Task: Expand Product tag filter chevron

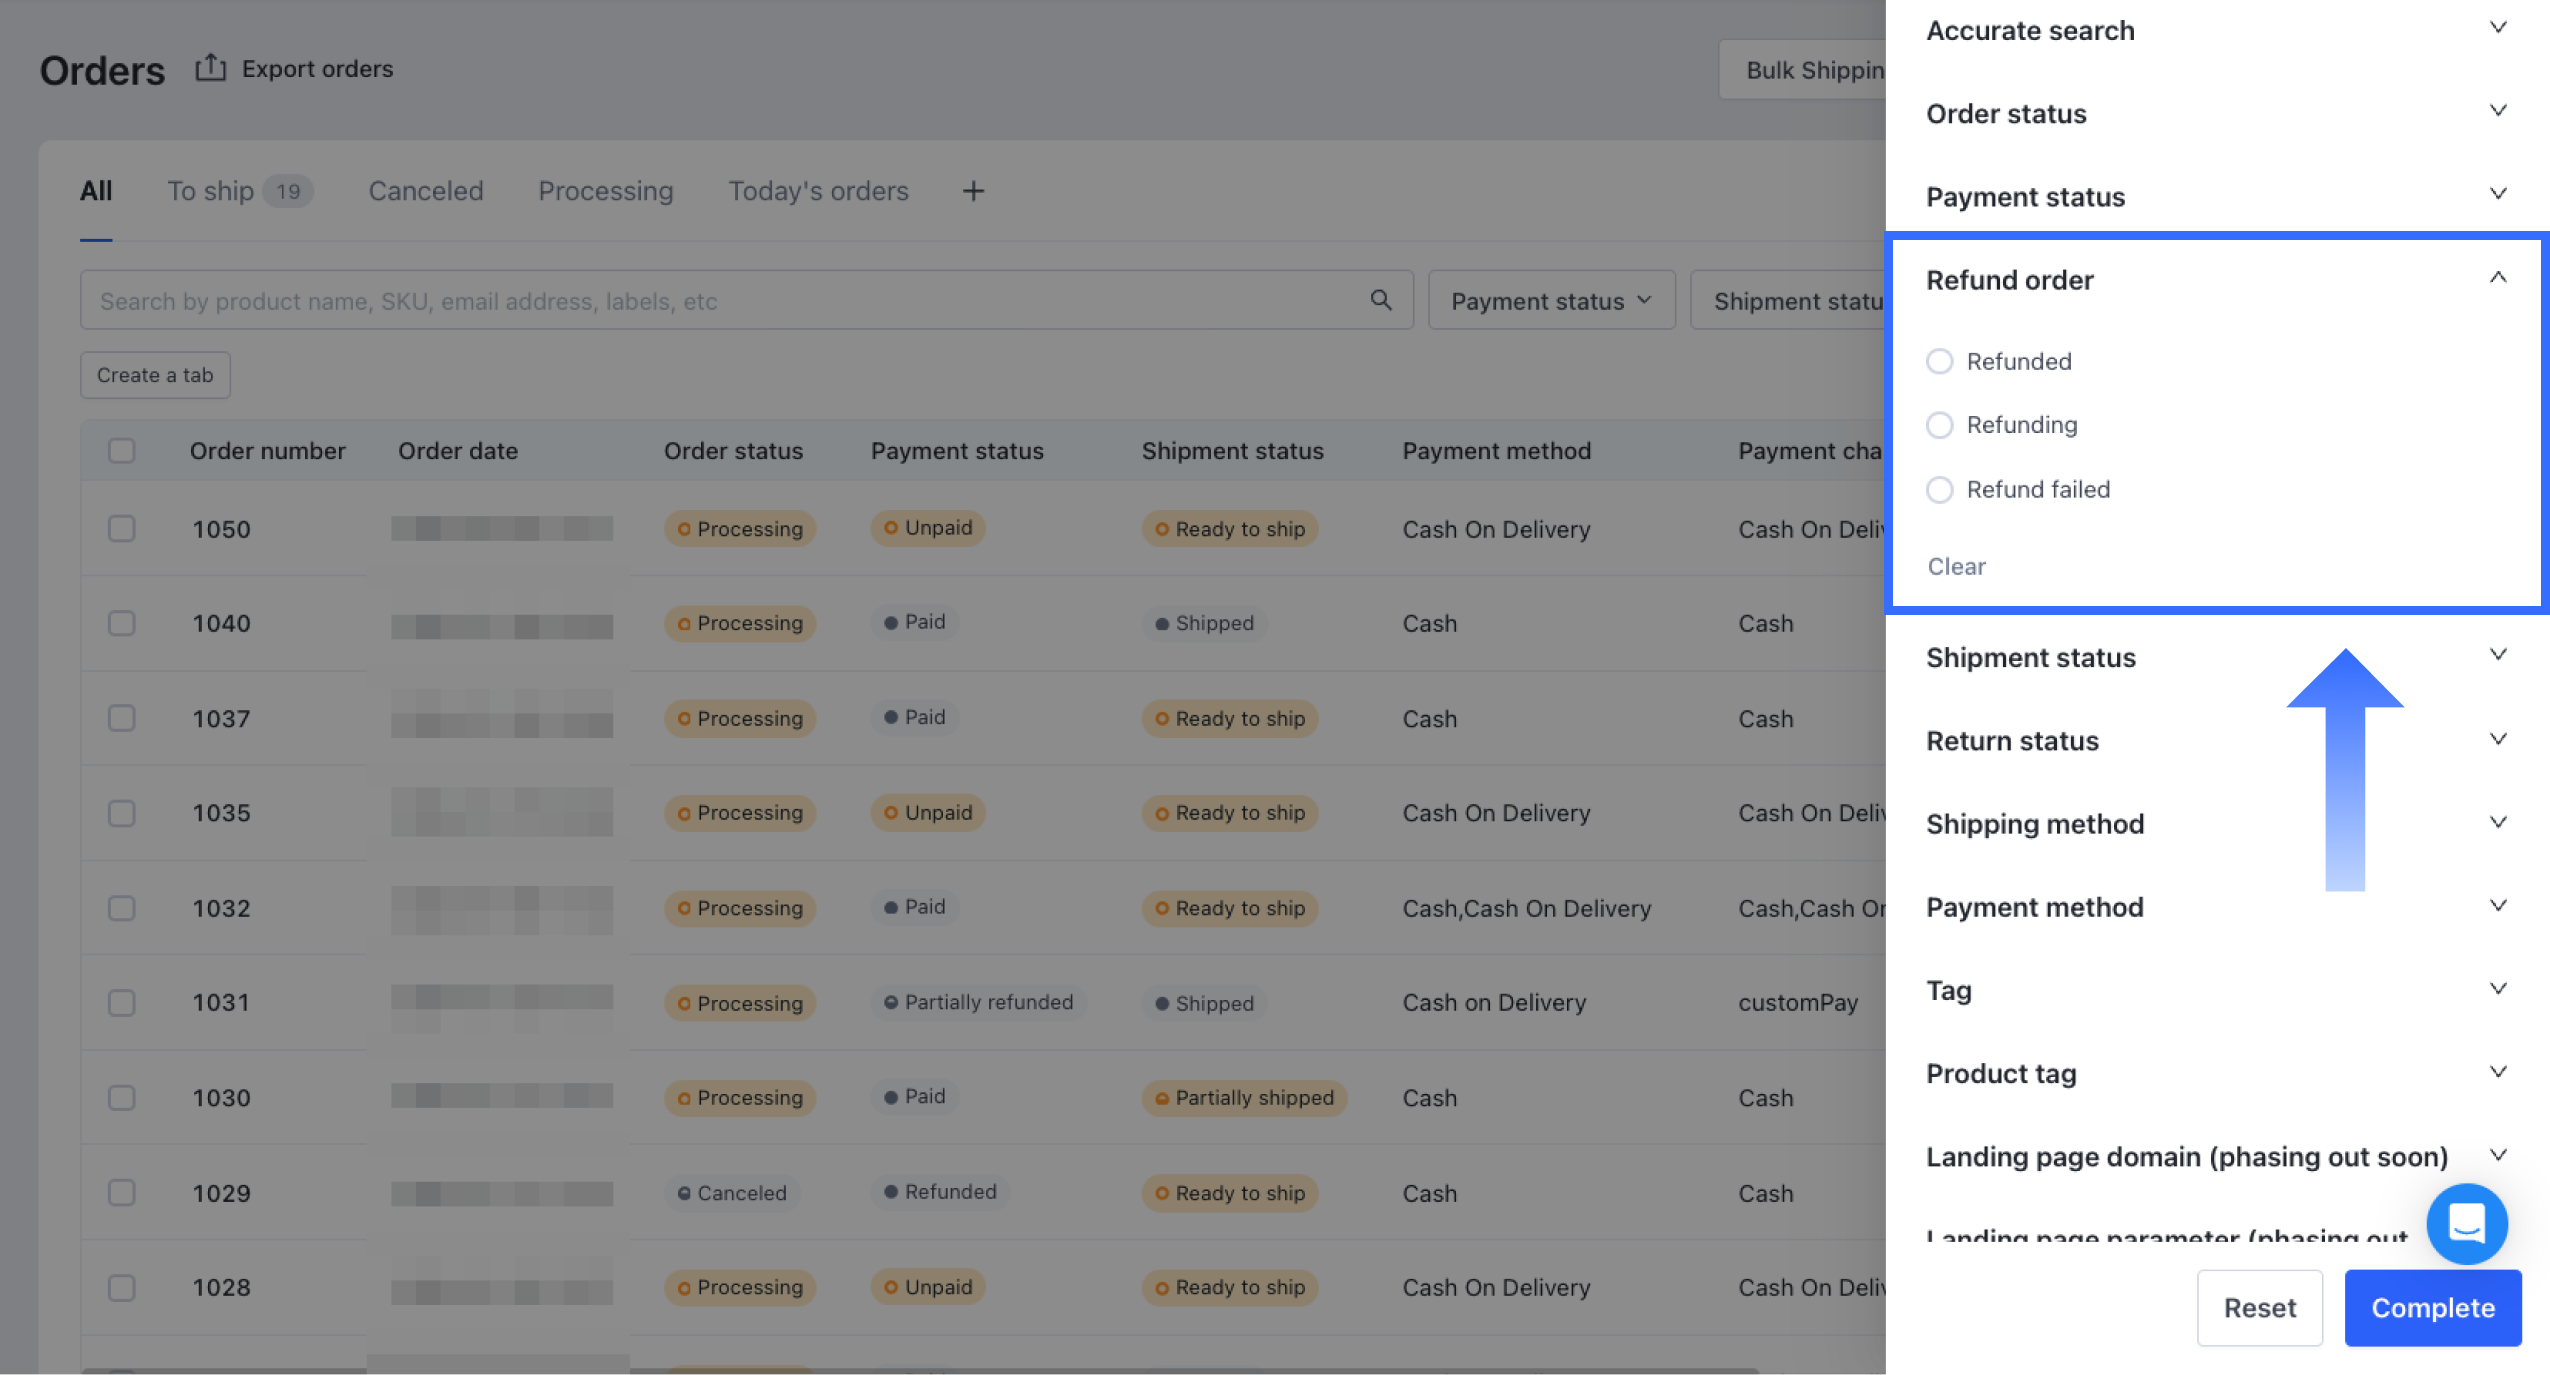Action: tap(2497, 1072)
